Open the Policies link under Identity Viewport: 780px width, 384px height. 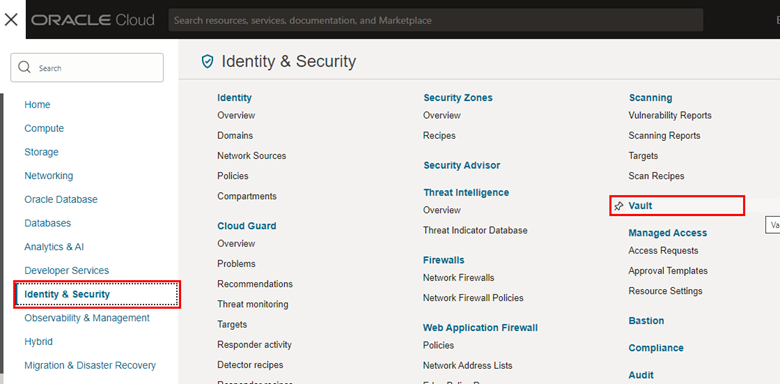coord(233,176)
